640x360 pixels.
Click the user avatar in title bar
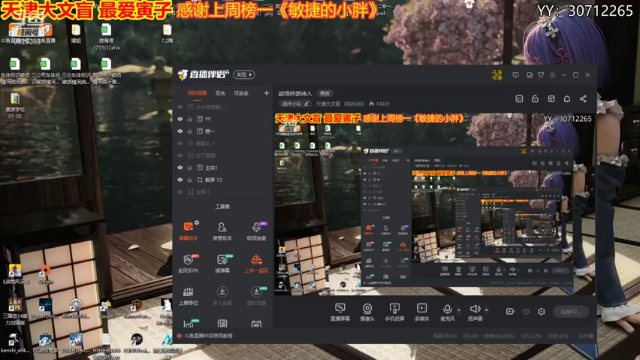point(497,75)
